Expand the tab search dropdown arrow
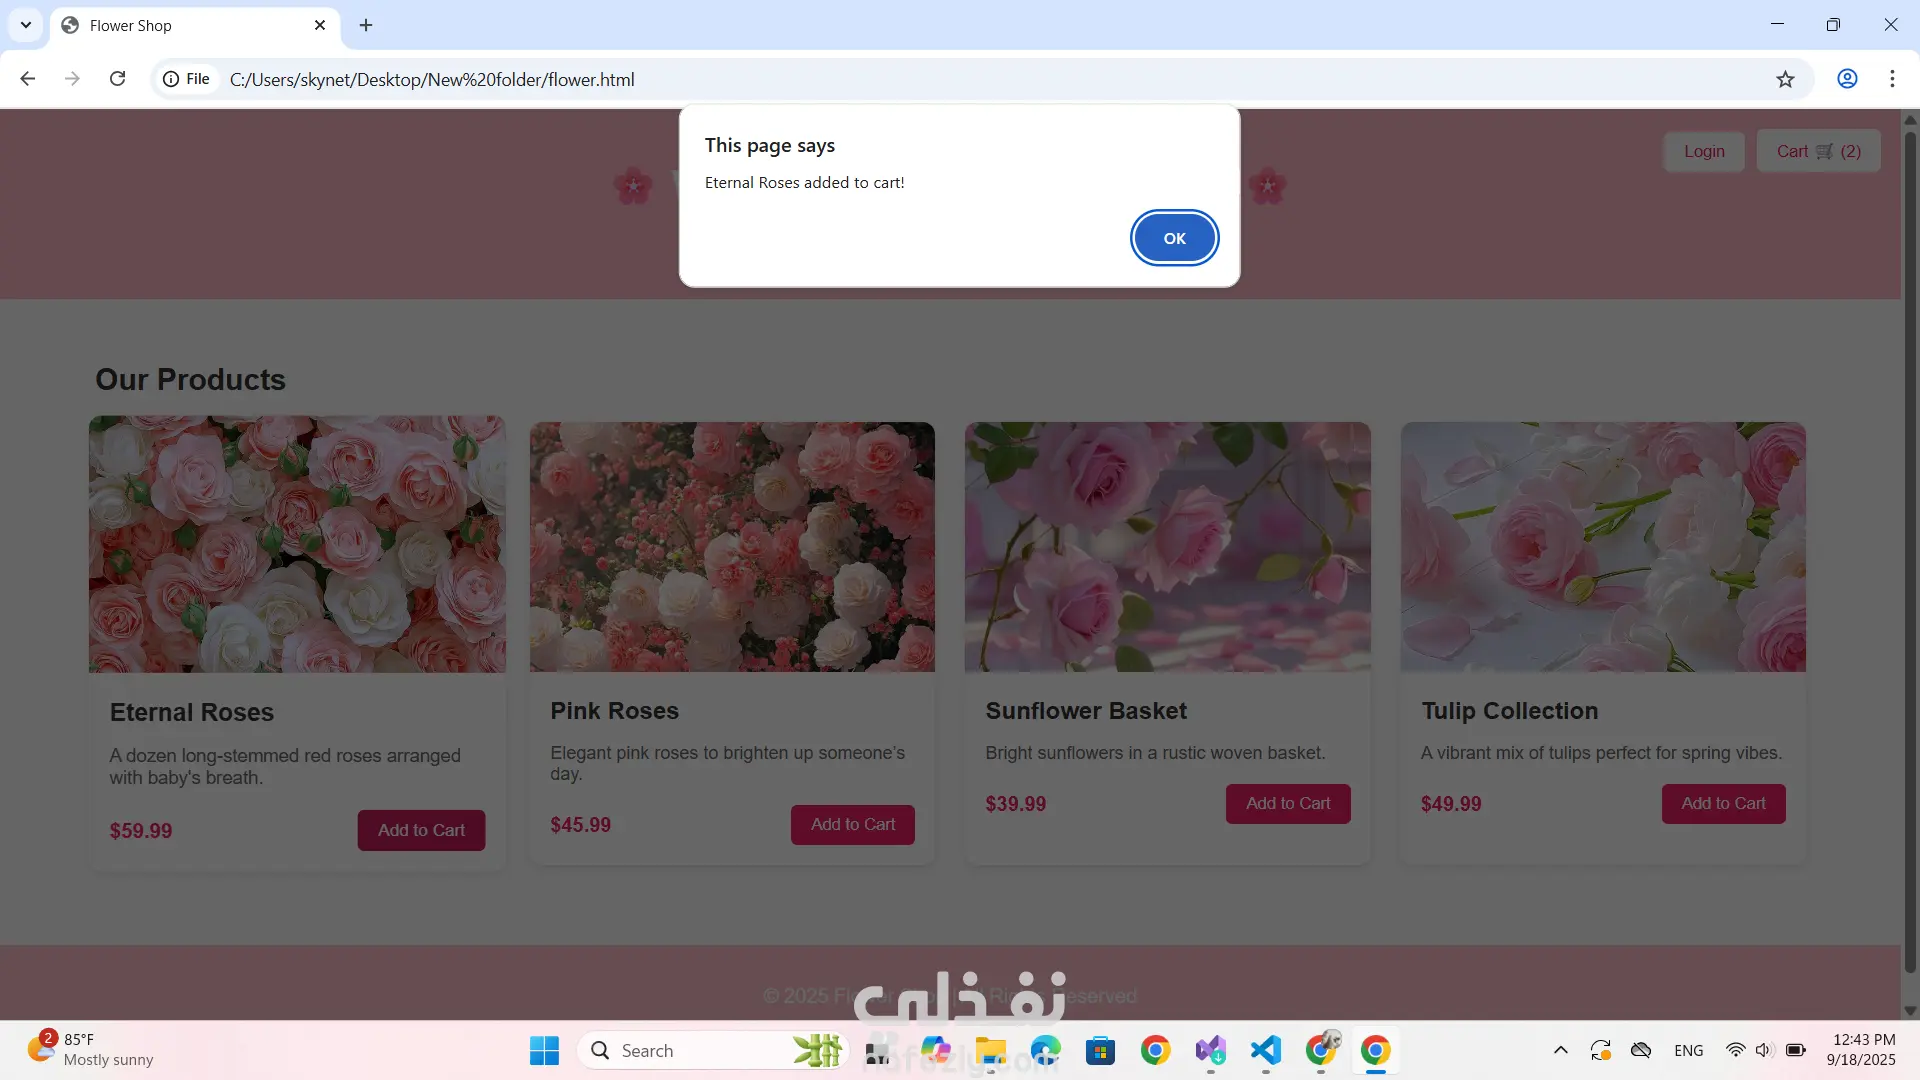 tap(26, 25)
